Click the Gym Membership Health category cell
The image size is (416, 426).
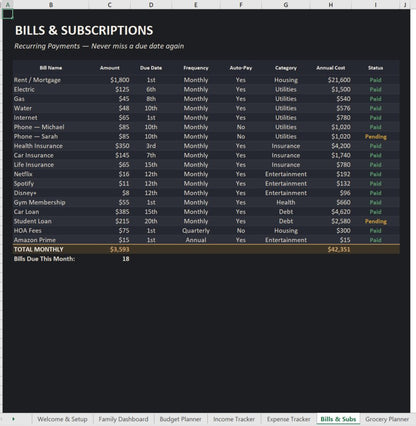[x=286, y=202]
